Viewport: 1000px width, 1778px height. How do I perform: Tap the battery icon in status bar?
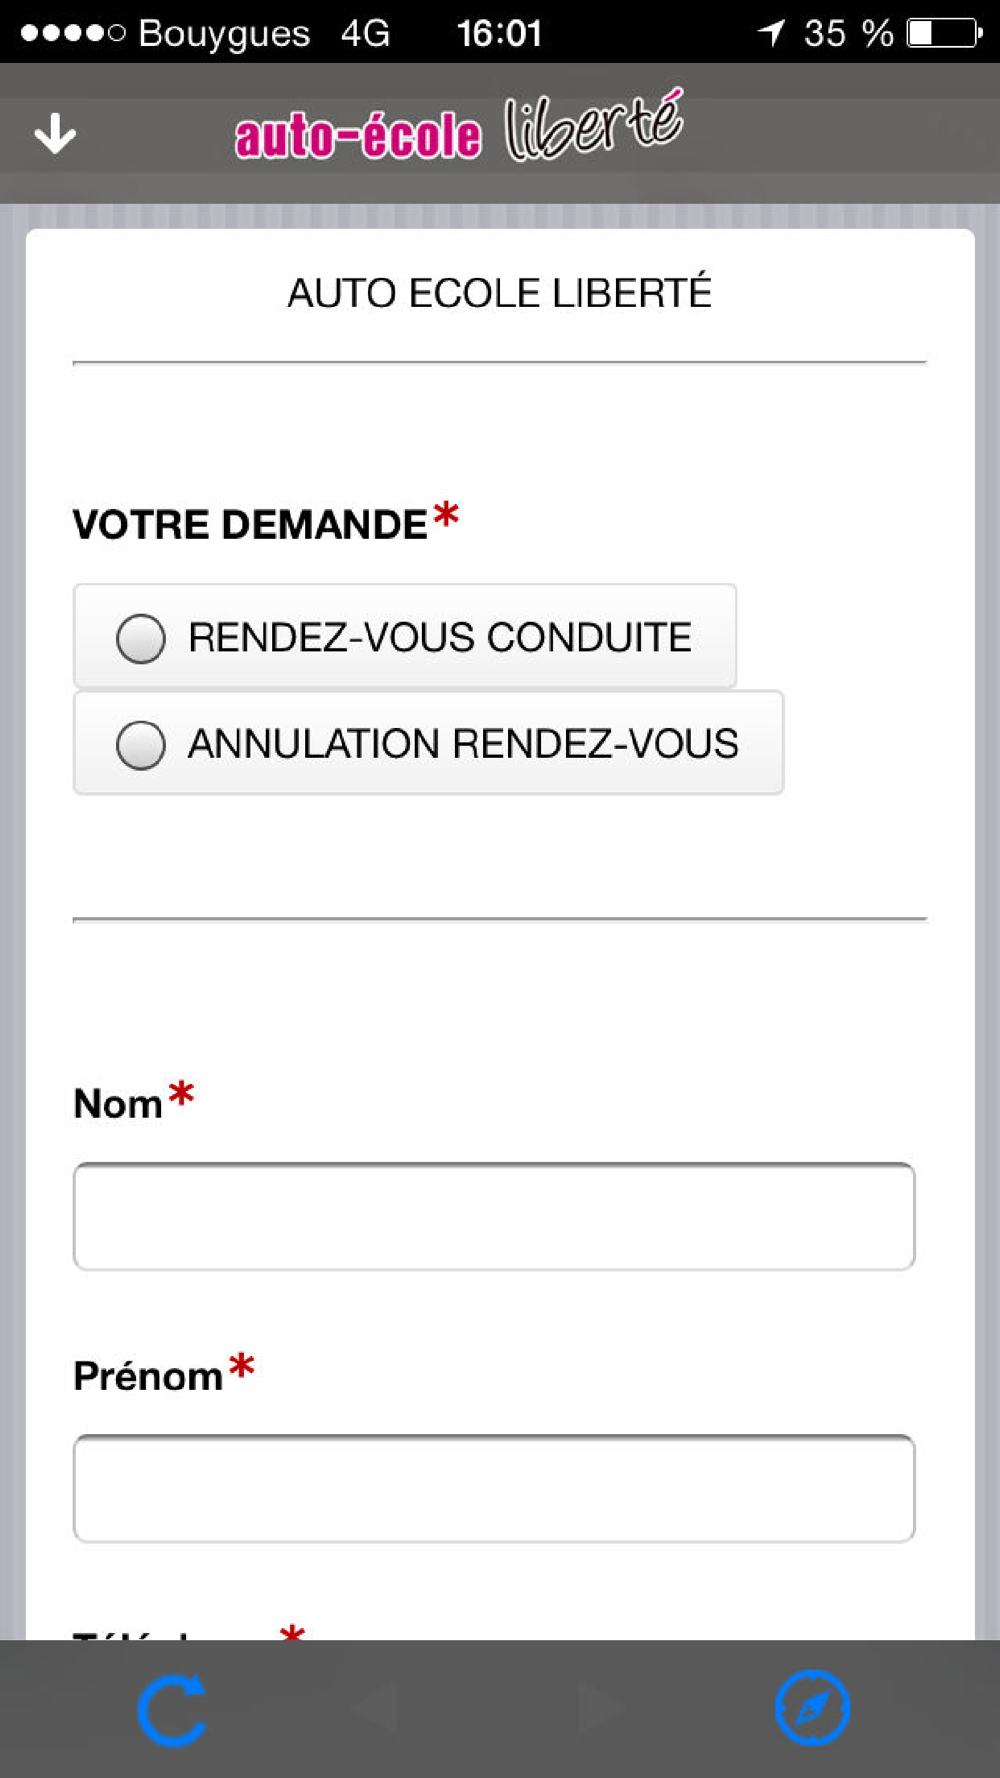point(944,33)
